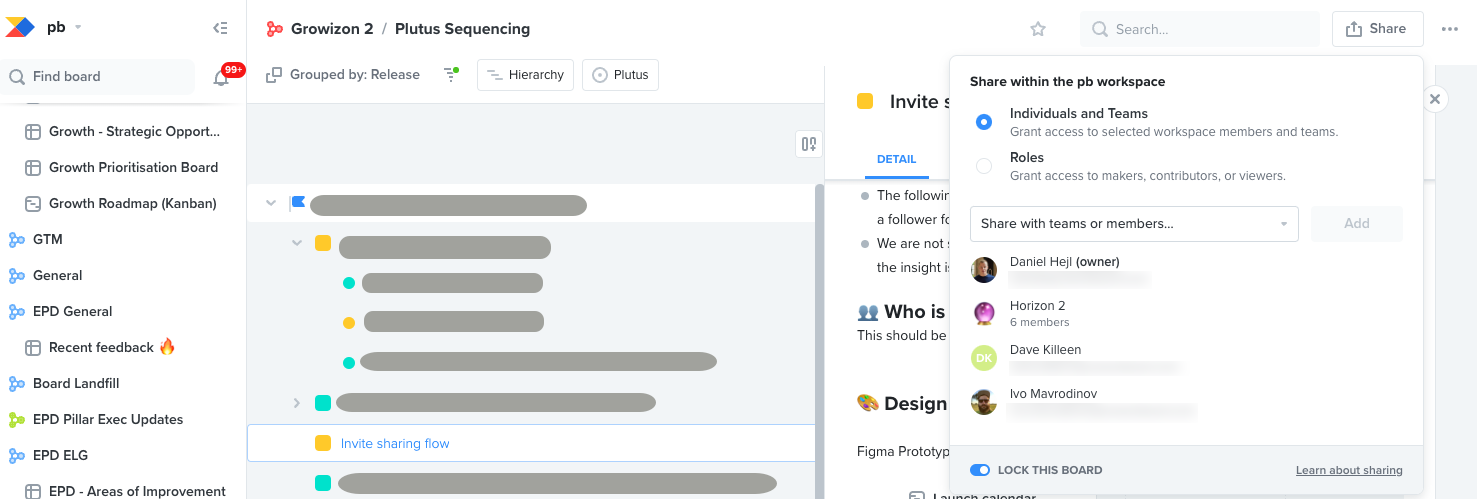Click the GTM folder icon
1477x499 pixels.
tap(16, 239)
